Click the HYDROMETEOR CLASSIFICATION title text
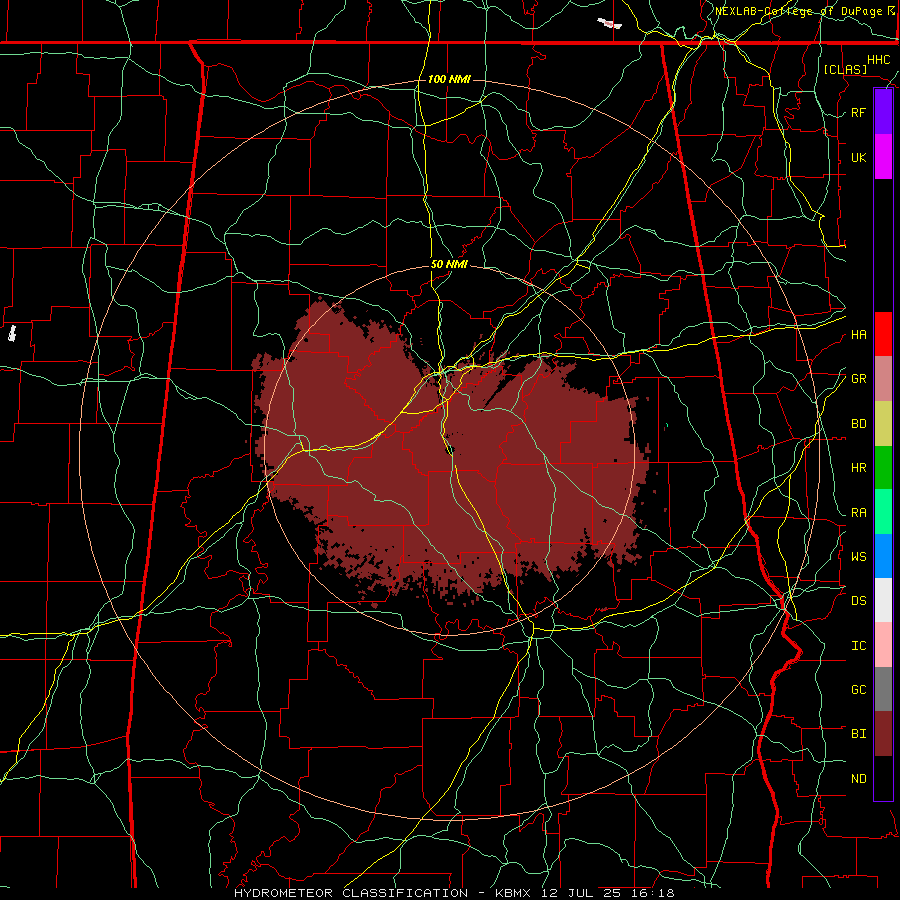This screenshot has height=900, width=900. (x=351, y=893)
